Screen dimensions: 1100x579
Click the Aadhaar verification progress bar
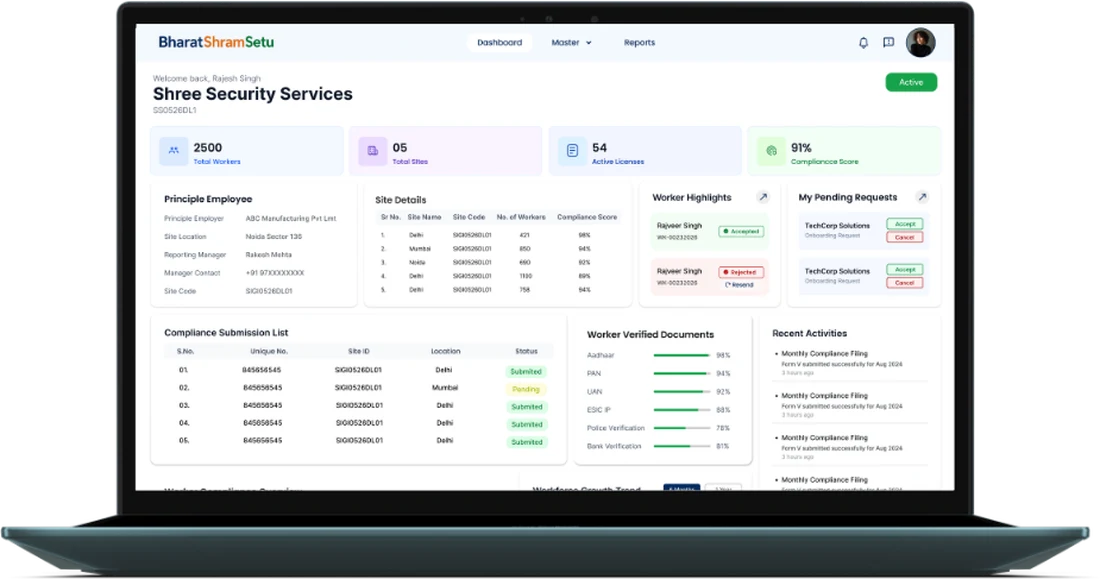[x=682, y=355]
